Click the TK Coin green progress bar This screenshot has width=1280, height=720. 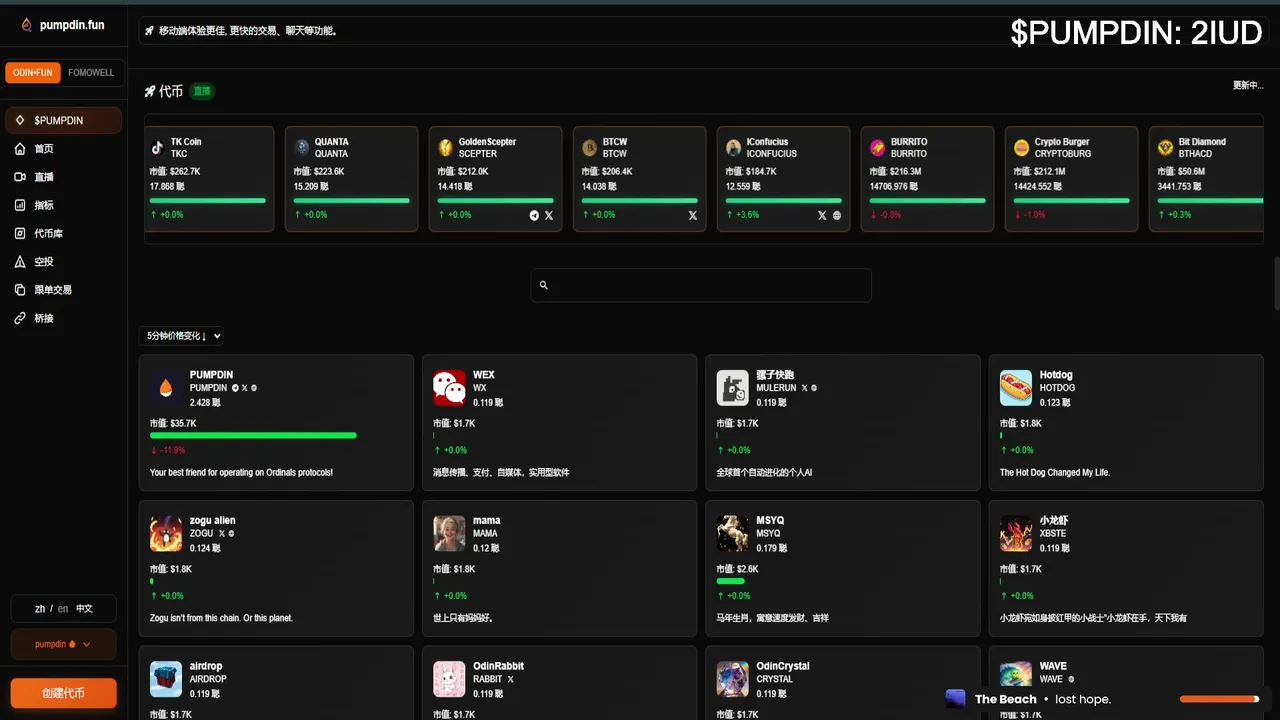pyautogui.click(x=208, y=200)
